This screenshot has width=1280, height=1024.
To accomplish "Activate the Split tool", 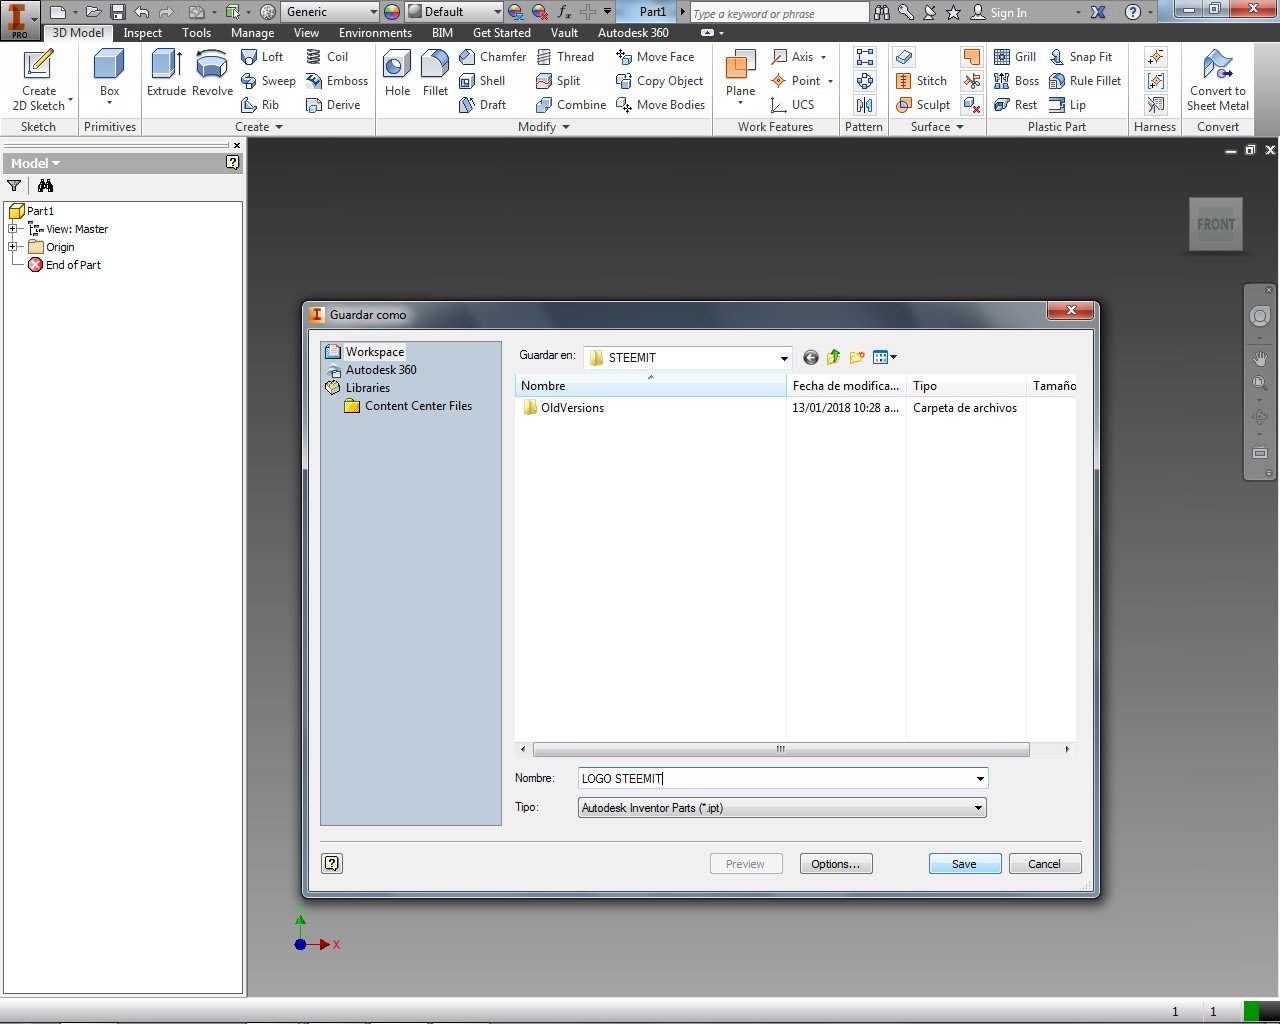I will pyautogui.click(x=558, y=81).
